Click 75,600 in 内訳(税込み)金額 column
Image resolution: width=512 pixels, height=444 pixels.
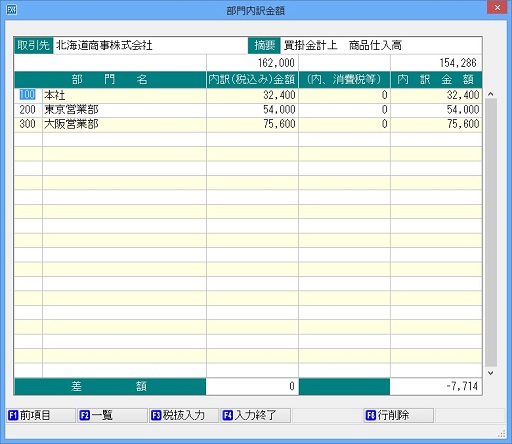click(252, 124)
